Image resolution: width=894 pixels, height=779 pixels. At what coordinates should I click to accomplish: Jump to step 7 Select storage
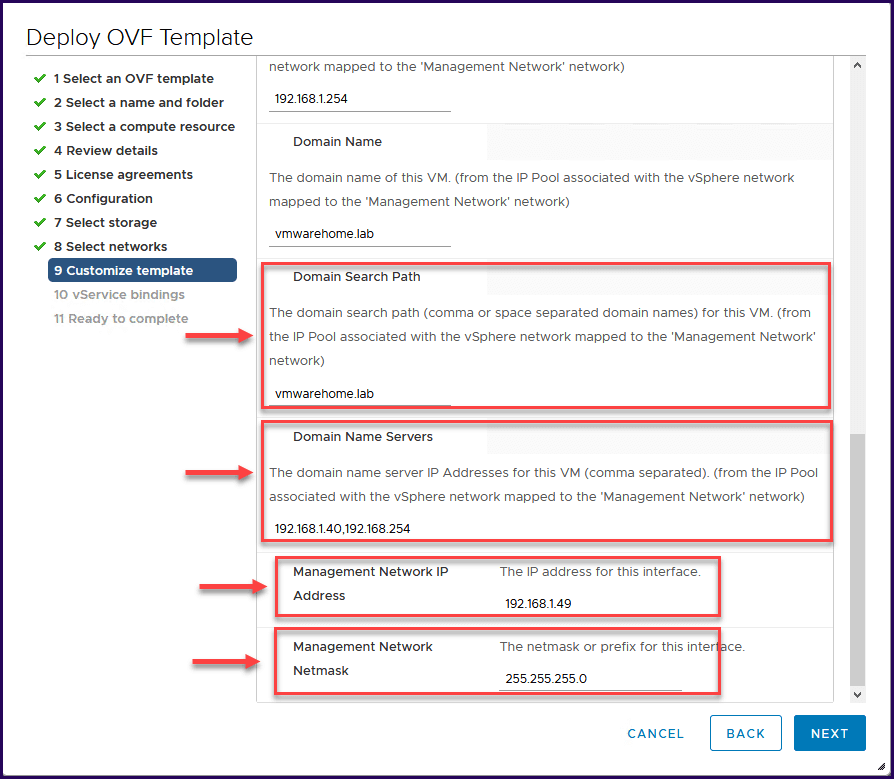[x=105, y=222]
